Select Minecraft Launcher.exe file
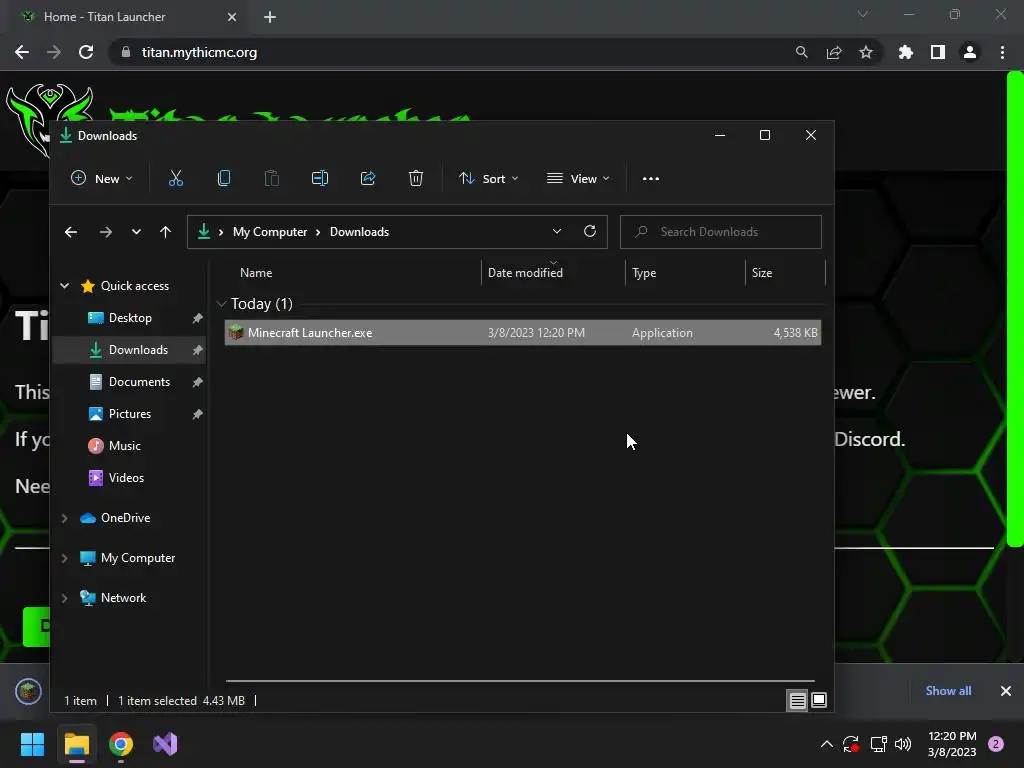This screenshot has width=1024, height=768. 522,332
